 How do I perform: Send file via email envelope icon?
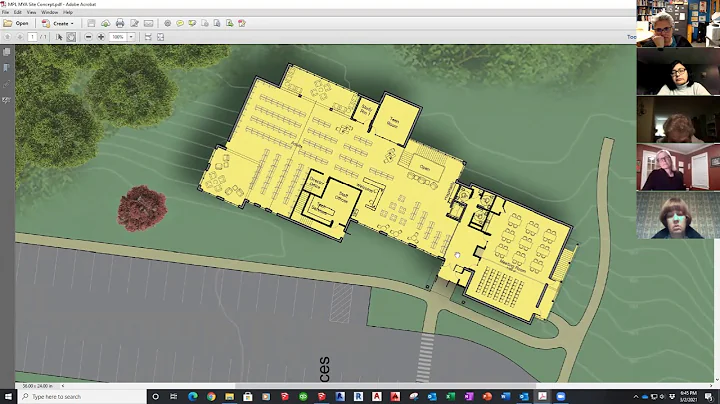148,23
